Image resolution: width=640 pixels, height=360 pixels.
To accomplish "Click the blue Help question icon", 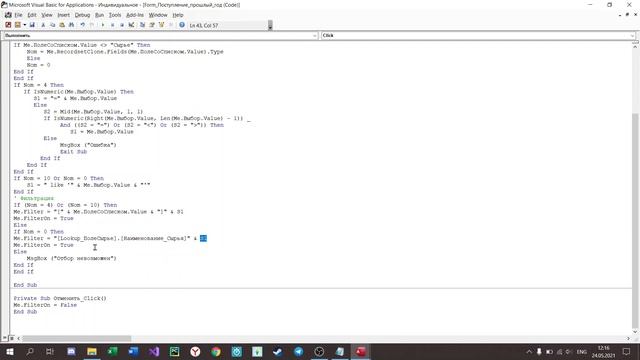I will (x=182, y=25).
